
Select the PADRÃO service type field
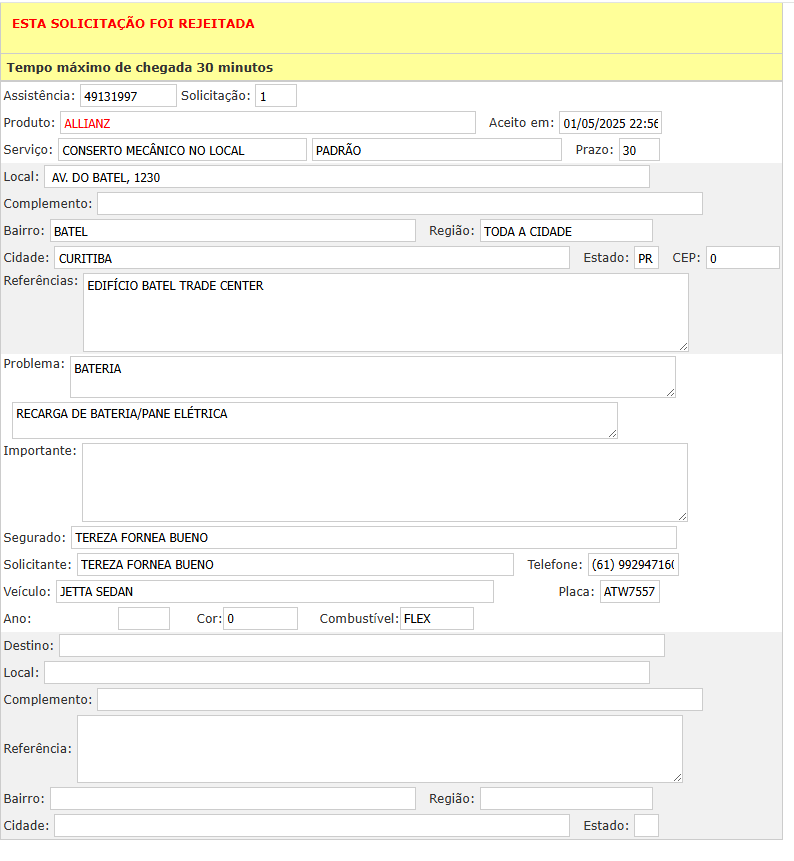tap(436, 150)
